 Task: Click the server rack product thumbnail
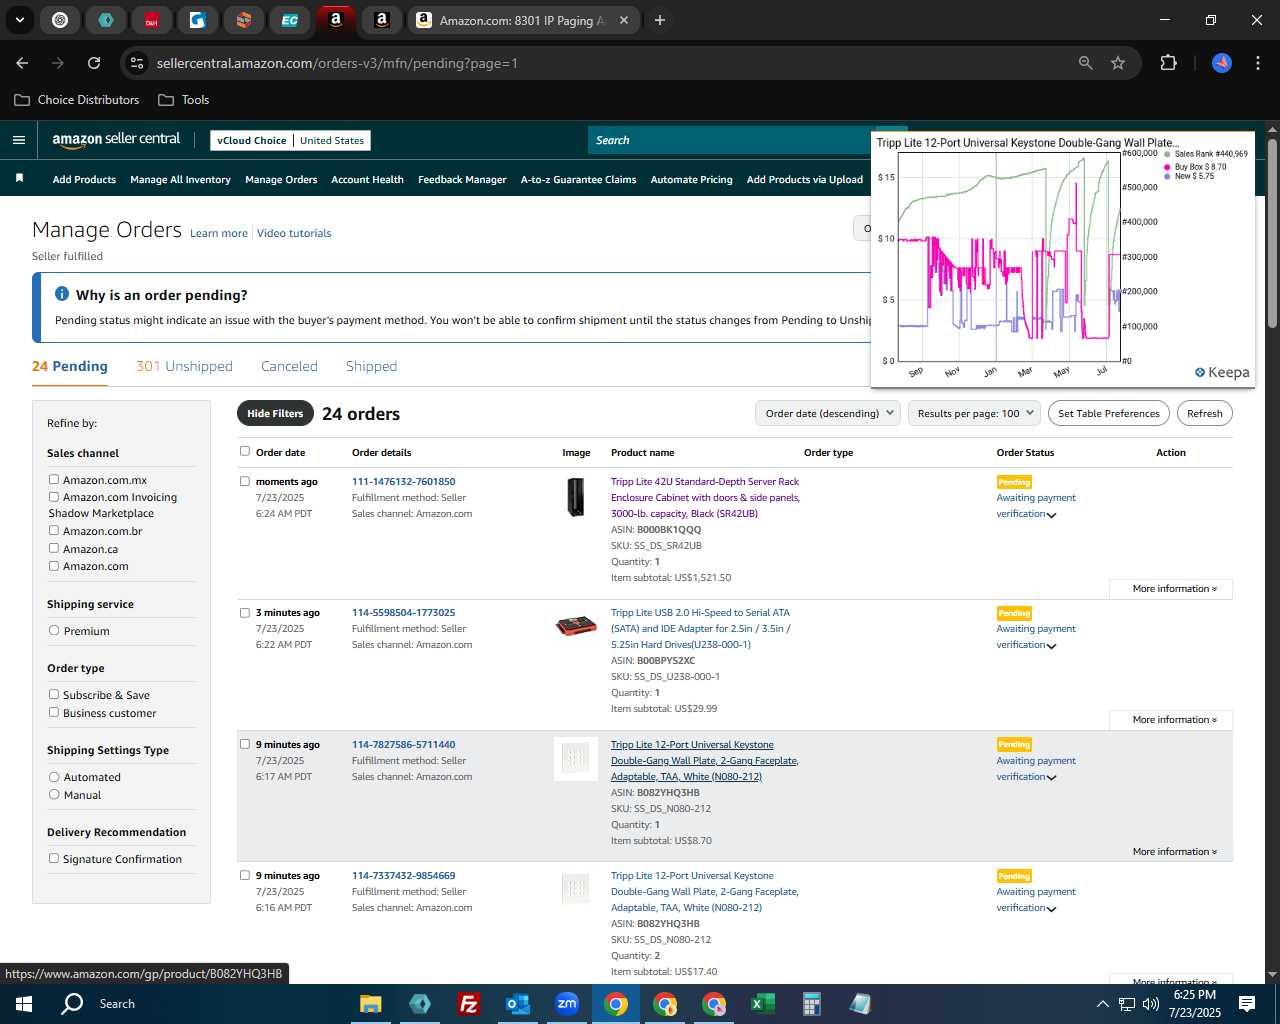[576, 497]
